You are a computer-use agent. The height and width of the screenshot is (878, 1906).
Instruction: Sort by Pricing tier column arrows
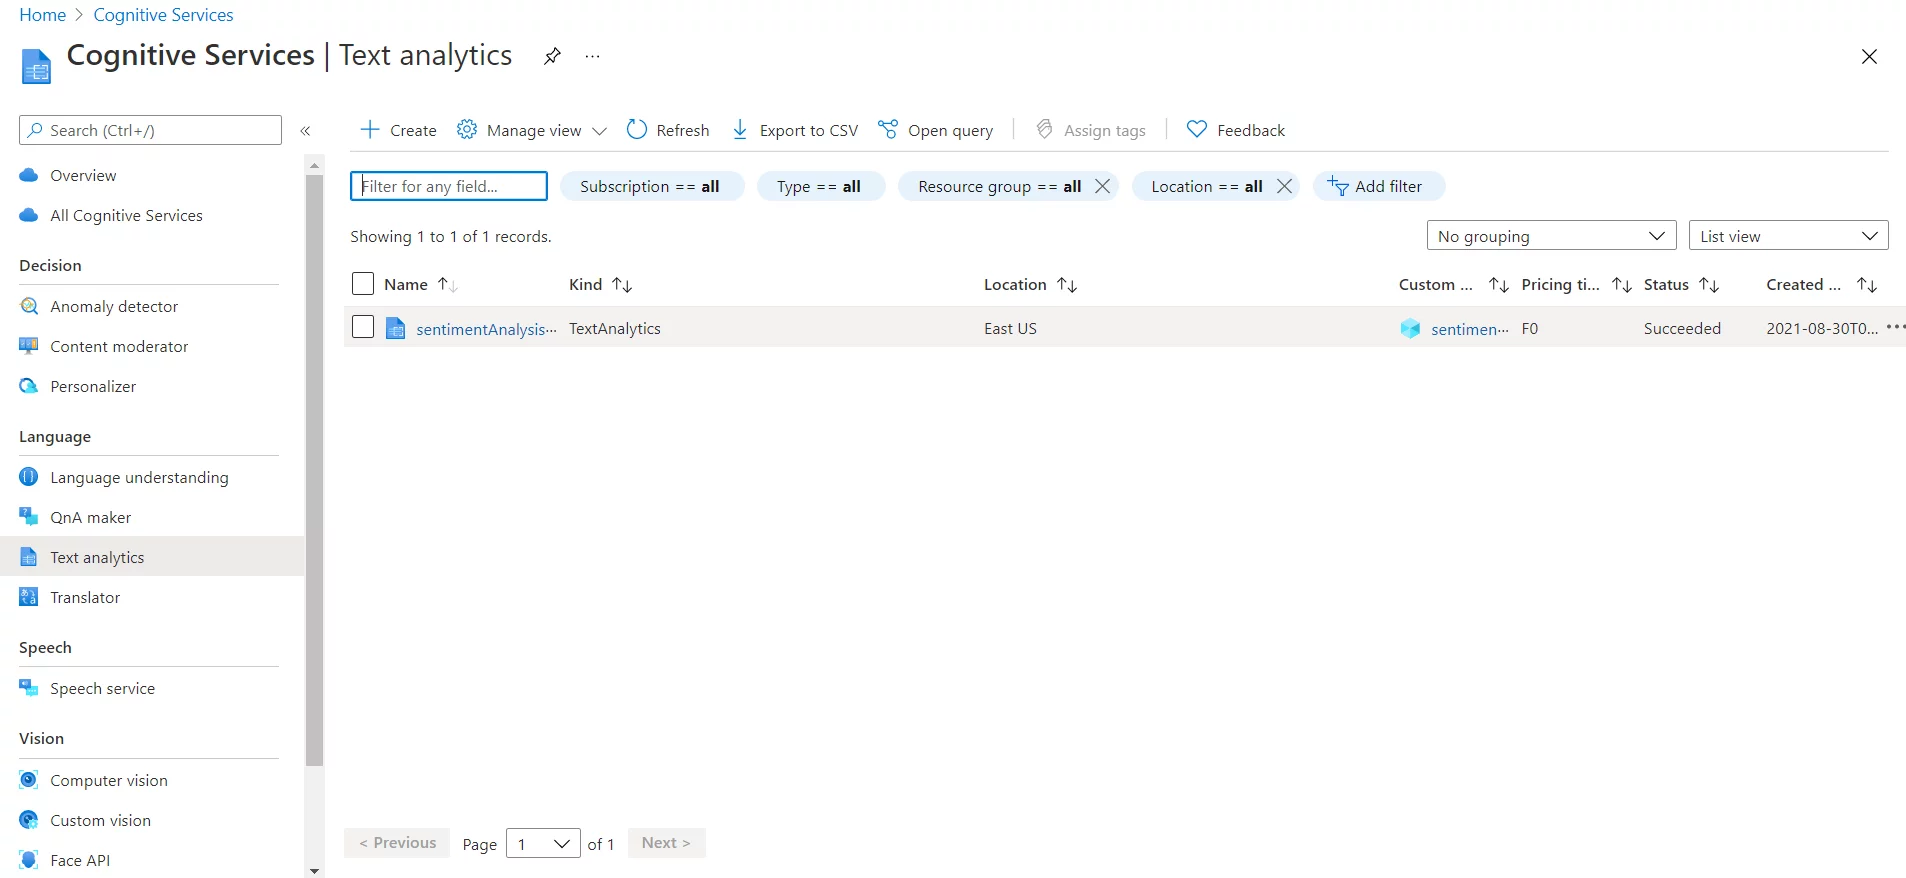(1622, 285)
